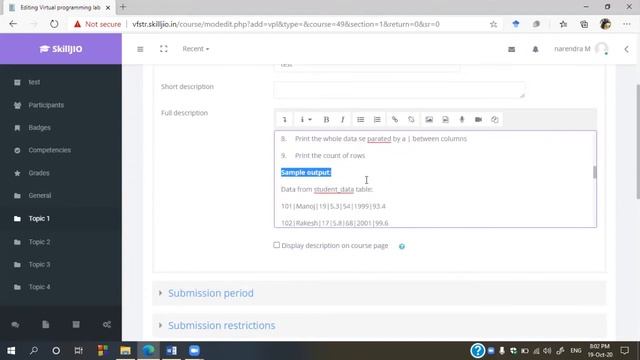Open help for Display description option

402,246
